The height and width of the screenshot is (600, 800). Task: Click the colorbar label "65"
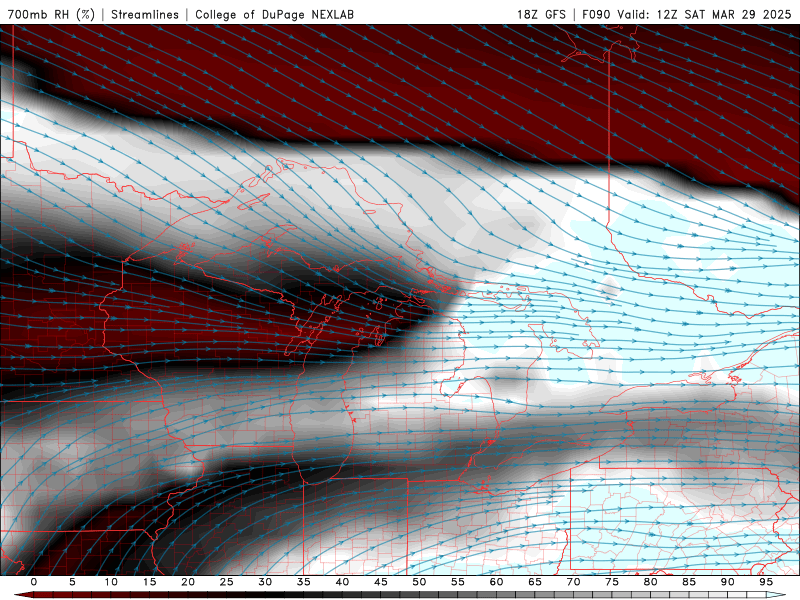click(535, 582)
